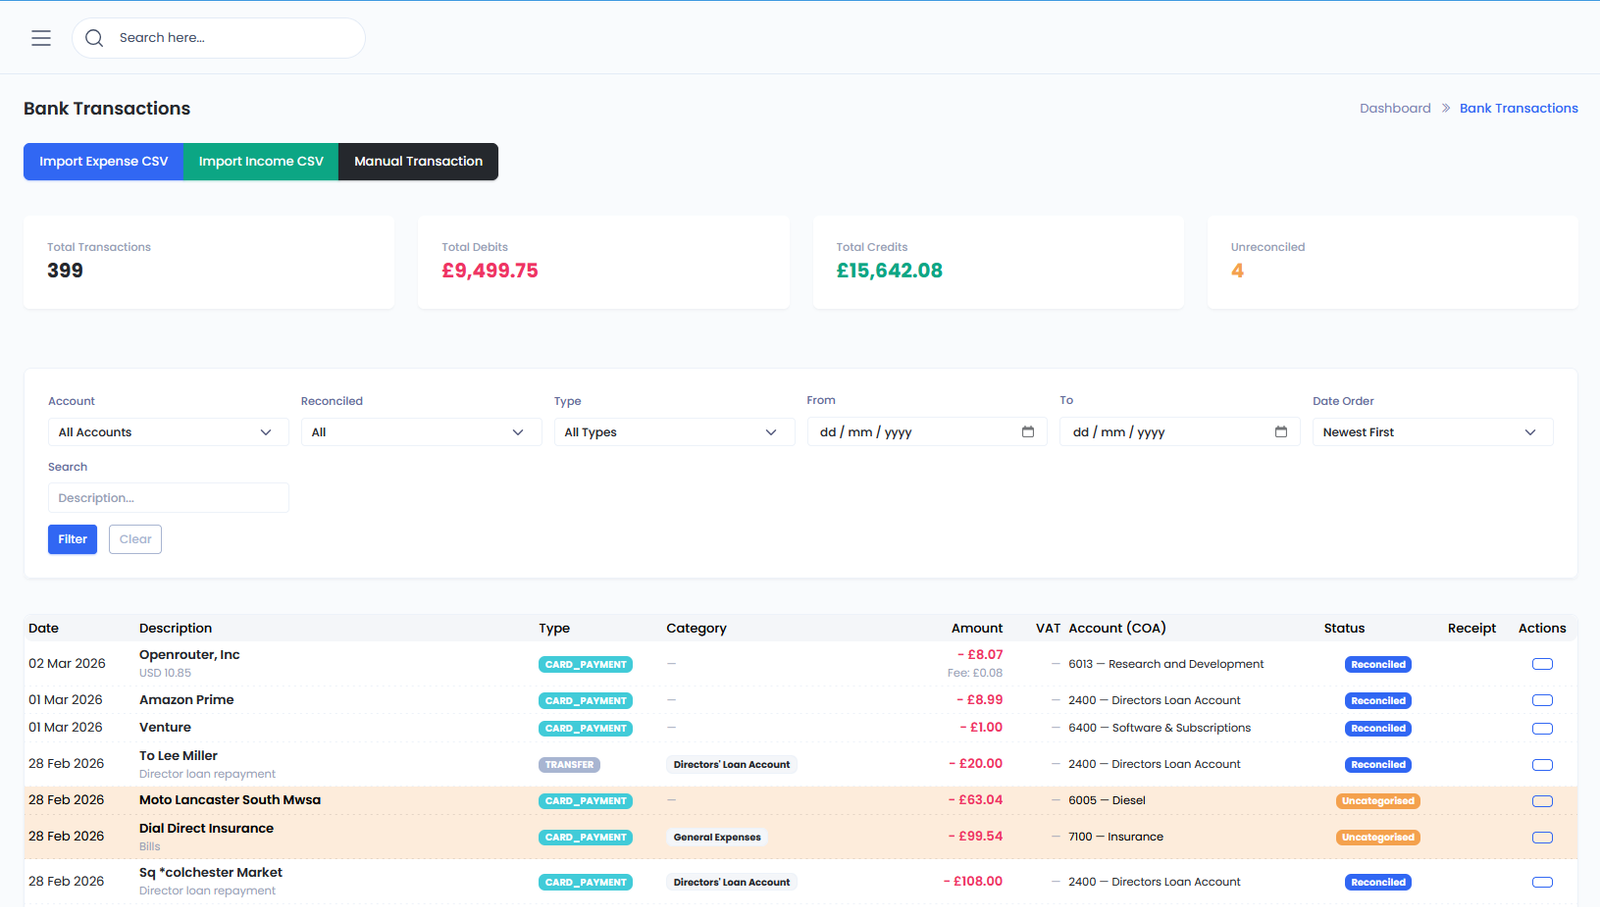The width and height of the screenshot is (1600, 907).
Task: Go to Dashboard via the breadcrumb
Action: pyautogui.click(x=1394, y=108)
